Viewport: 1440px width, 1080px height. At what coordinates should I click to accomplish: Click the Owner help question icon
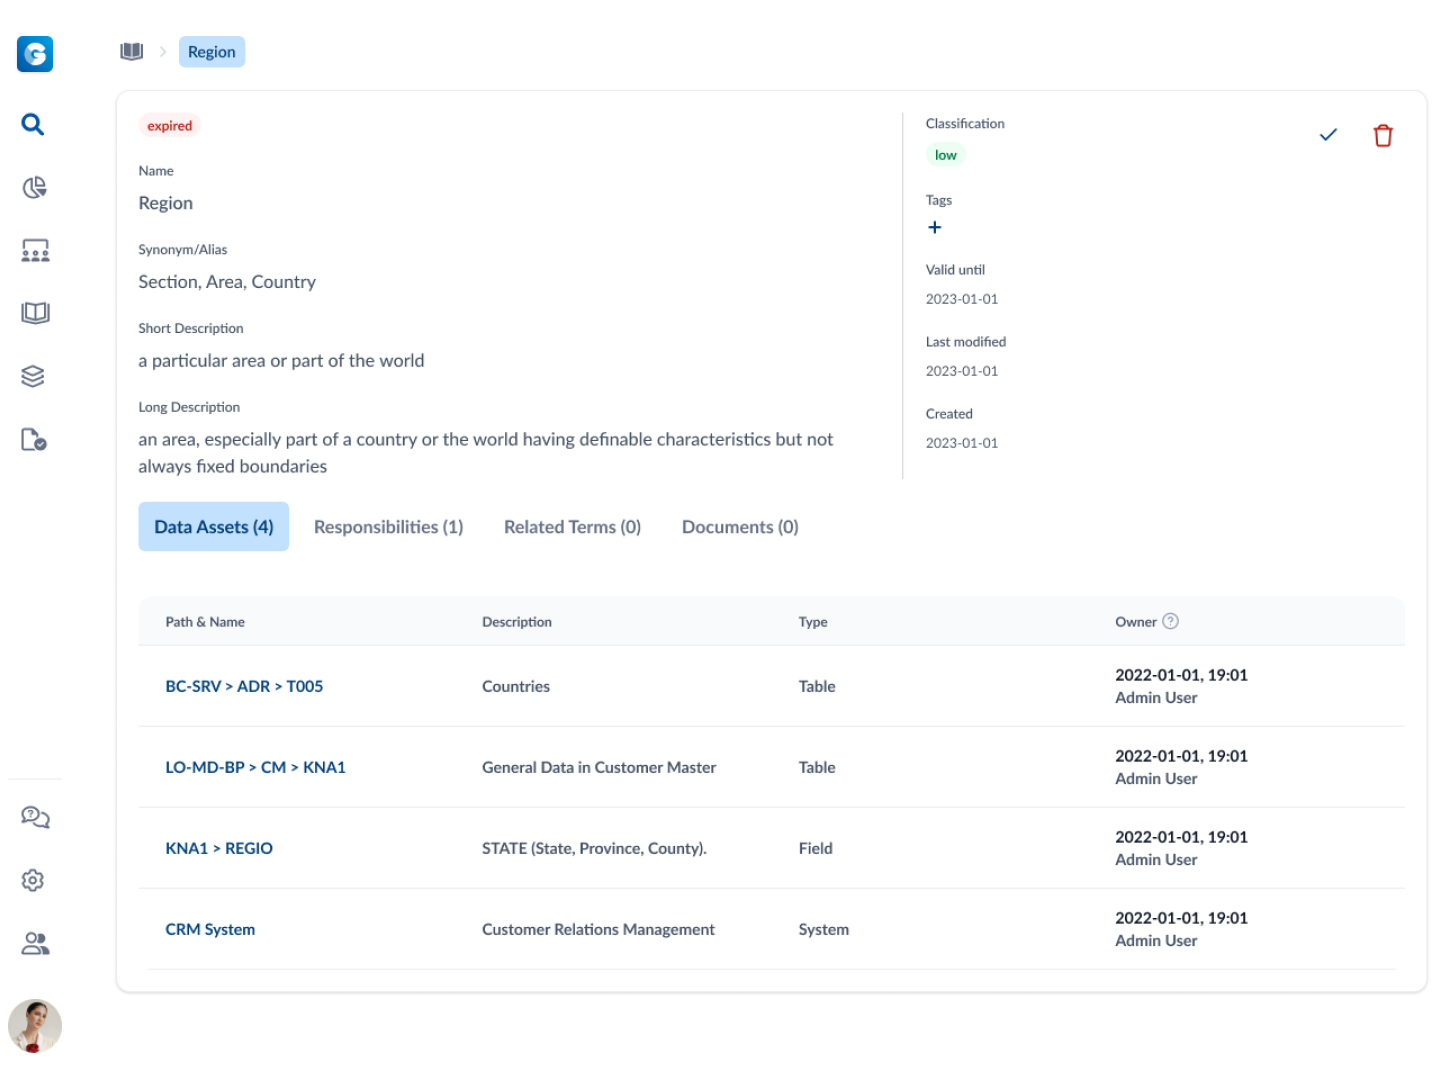point(1171,621)
